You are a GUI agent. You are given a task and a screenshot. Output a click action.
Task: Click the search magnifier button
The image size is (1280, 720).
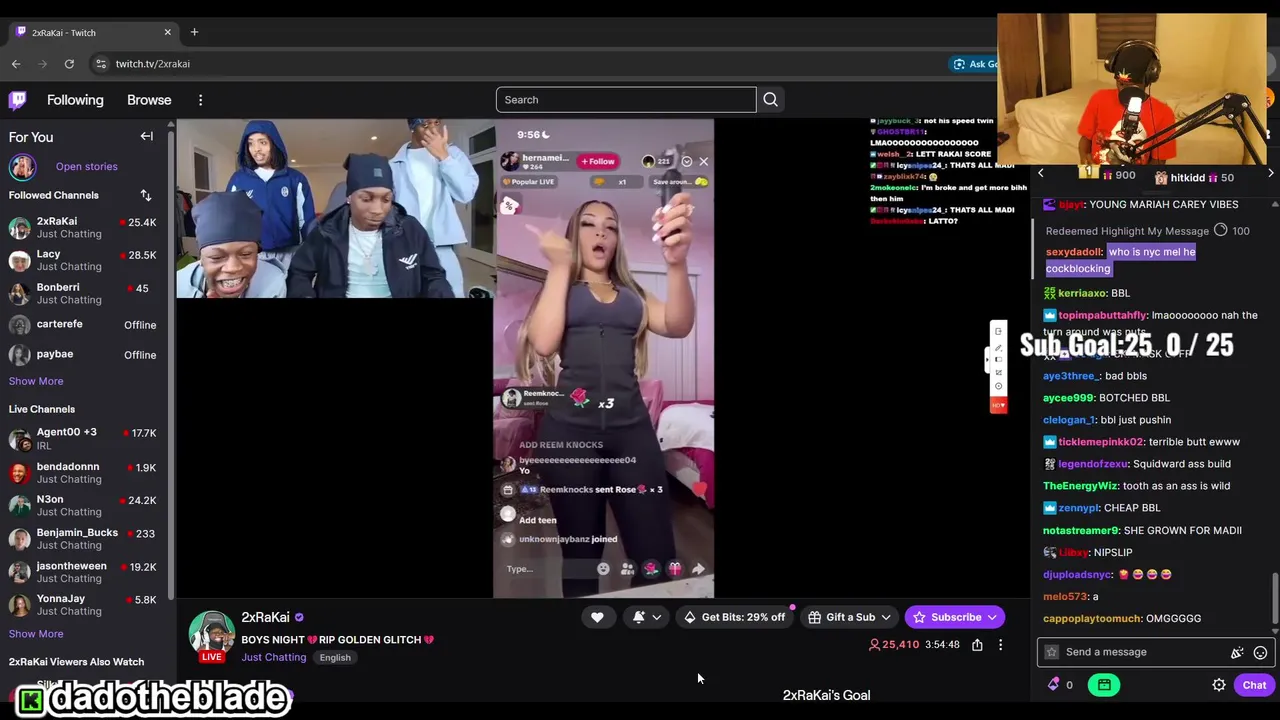click(770, 100)
